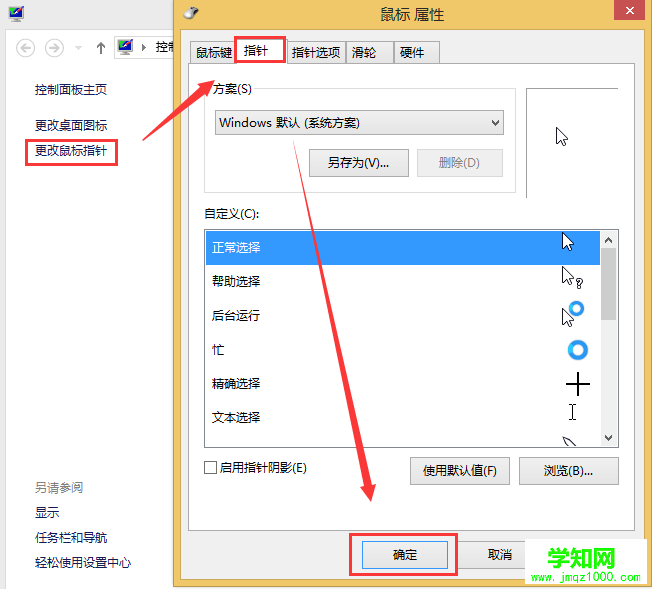Click the Forward arrow in the back window
The width and height of the screenshot is (652, 589).
point(54,48)
